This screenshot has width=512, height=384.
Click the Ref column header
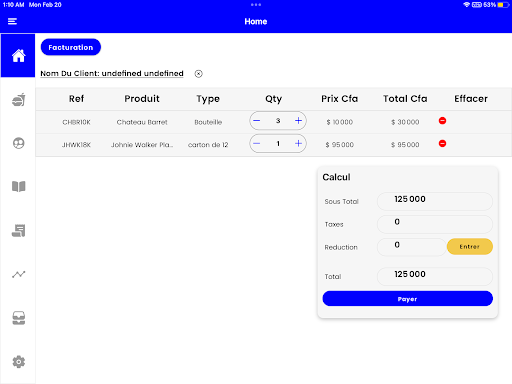76,99
